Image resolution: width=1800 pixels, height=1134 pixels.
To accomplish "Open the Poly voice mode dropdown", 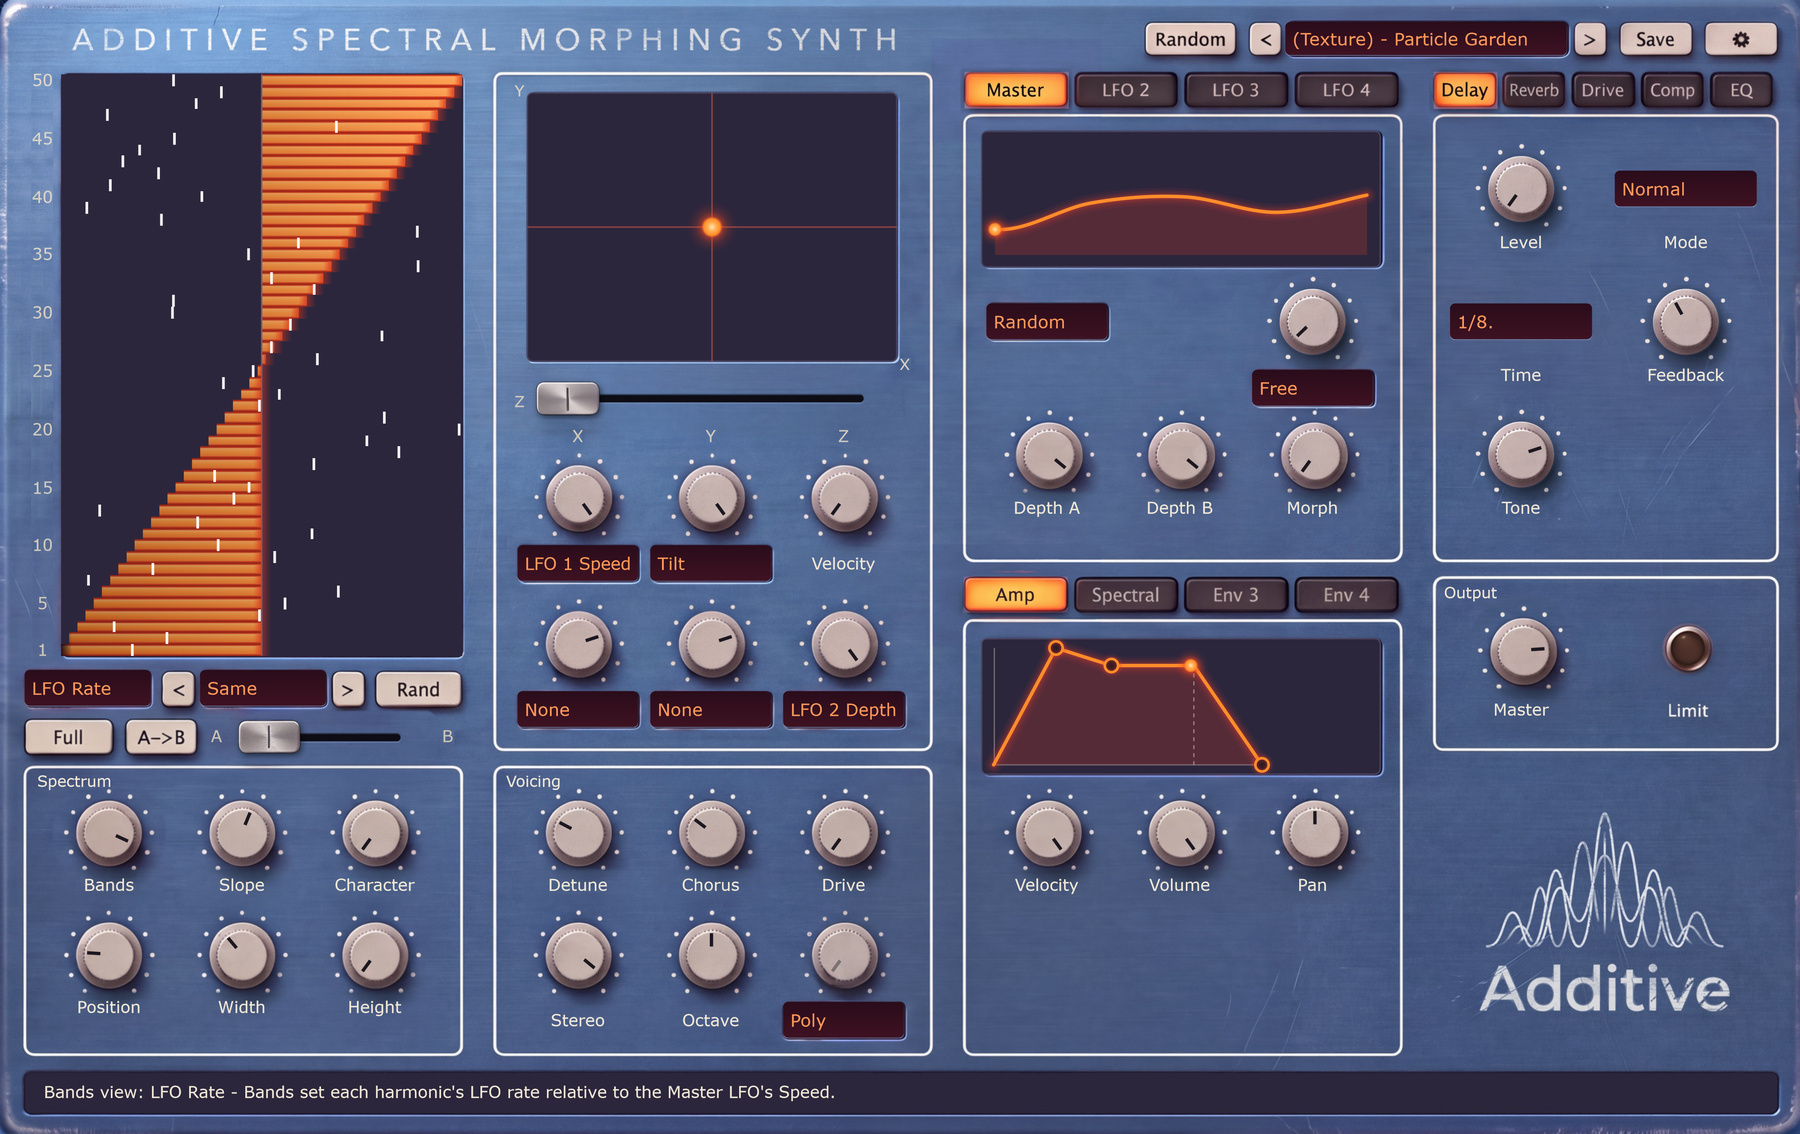I will [844, 1020].
